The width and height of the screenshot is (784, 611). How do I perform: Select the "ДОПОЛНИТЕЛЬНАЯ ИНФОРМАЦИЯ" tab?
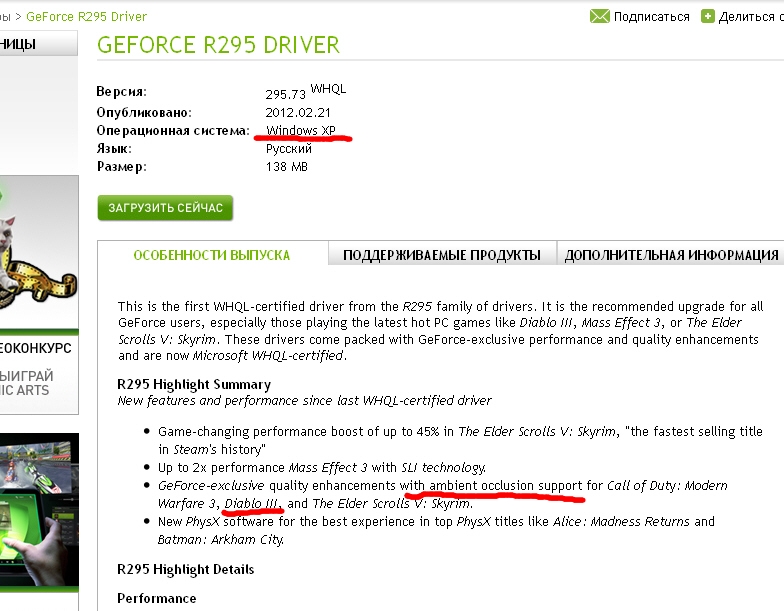[671, 255]
